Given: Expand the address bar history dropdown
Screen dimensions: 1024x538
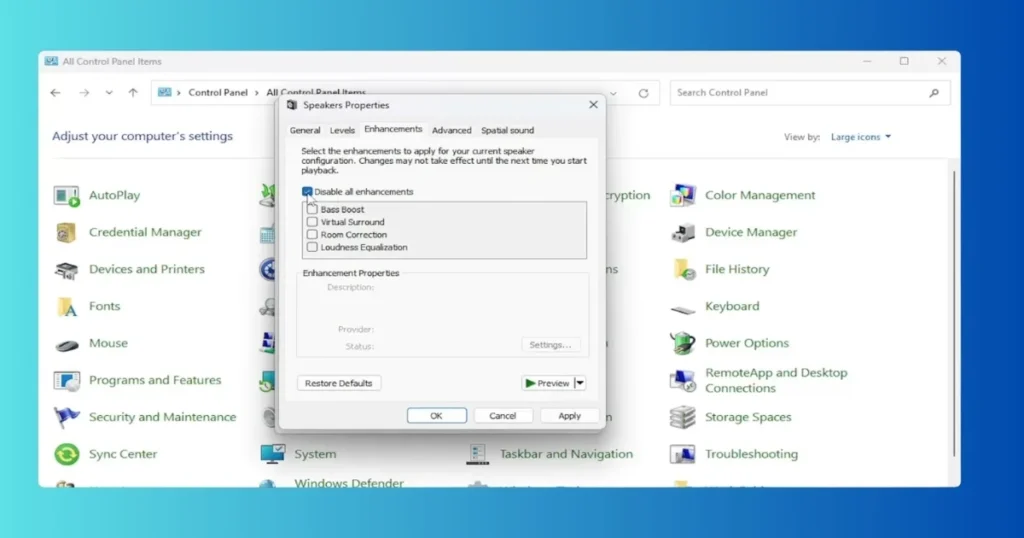Looking at the screenshot, I should pos(613,93).
